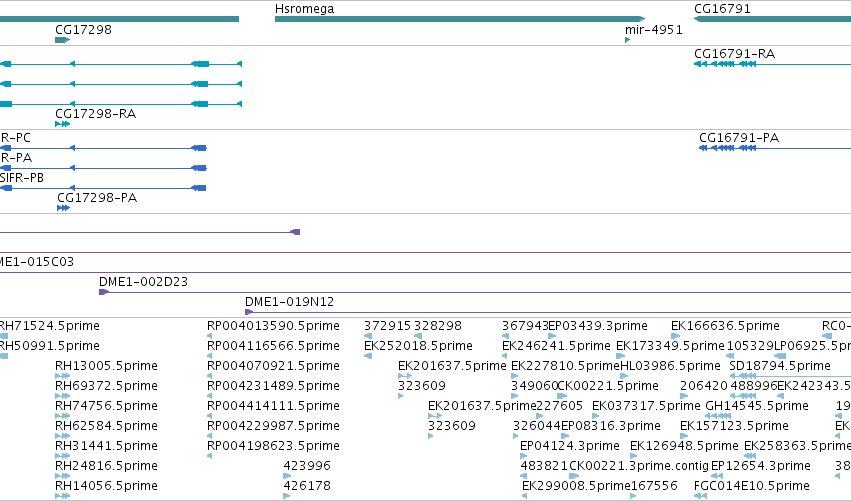
Task: Select the CG17298-RA transcript label
Action: pos(96,113)
